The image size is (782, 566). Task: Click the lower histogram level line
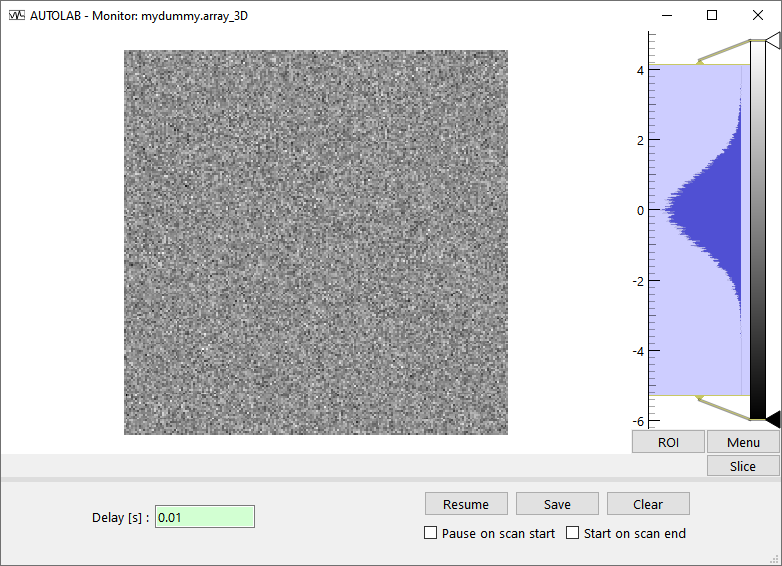click(x=701, y=395)
